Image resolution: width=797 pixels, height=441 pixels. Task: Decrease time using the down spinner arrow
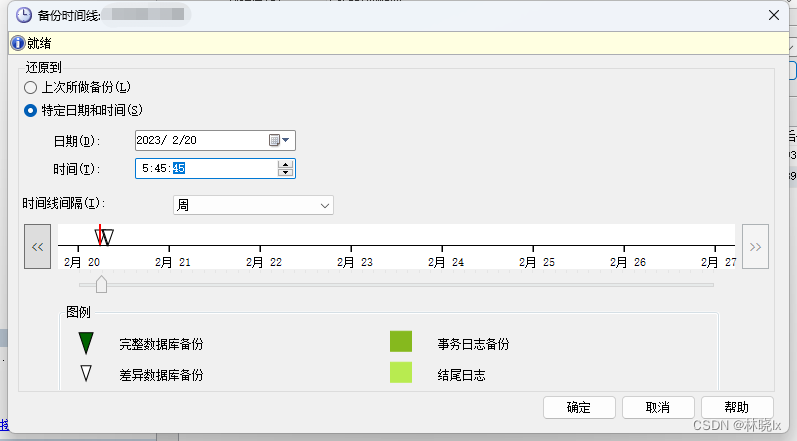click(286, 173)
